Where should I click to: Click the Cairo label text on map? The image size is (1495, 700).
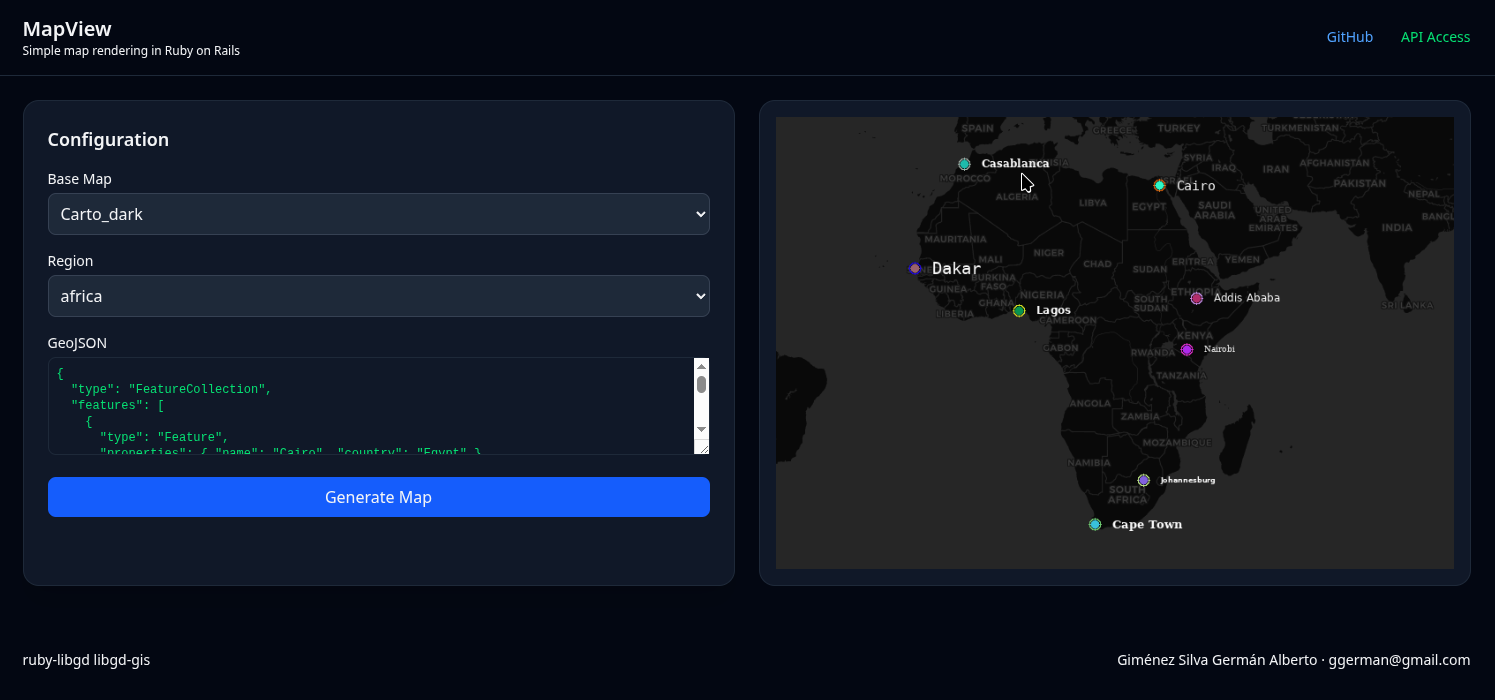tap(1196, 186)
